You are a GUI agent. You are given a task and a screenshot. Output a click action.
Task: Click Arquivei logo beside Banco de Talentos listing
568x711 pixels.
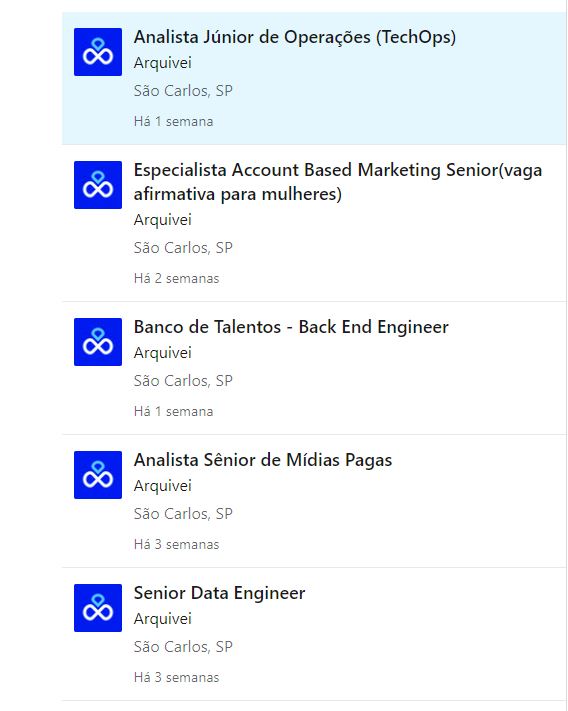coord(98,341)
